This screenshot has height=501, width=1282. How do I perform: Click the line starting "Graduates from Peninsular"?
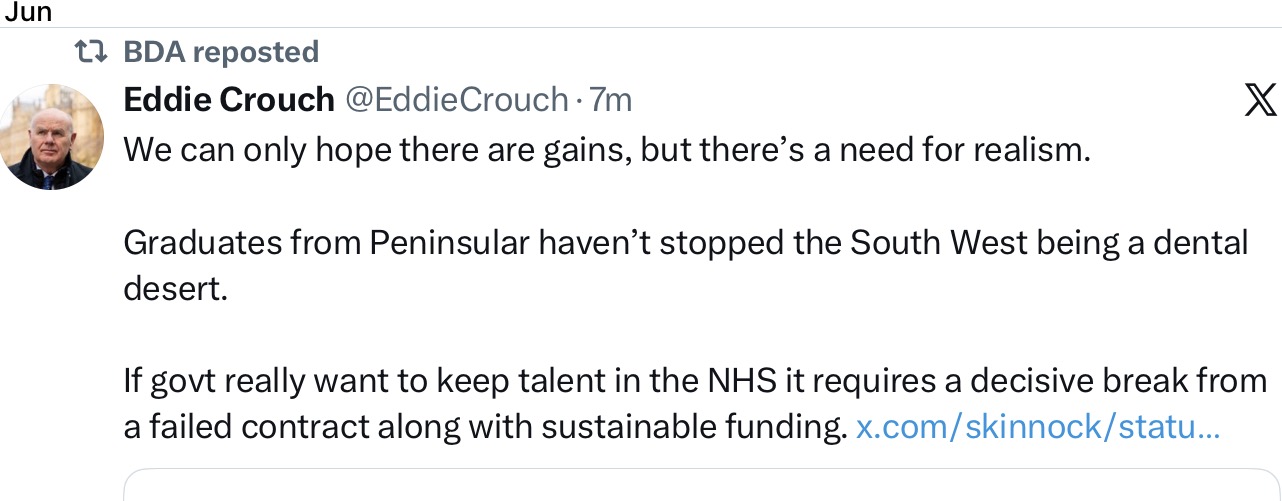pos(686,243)
